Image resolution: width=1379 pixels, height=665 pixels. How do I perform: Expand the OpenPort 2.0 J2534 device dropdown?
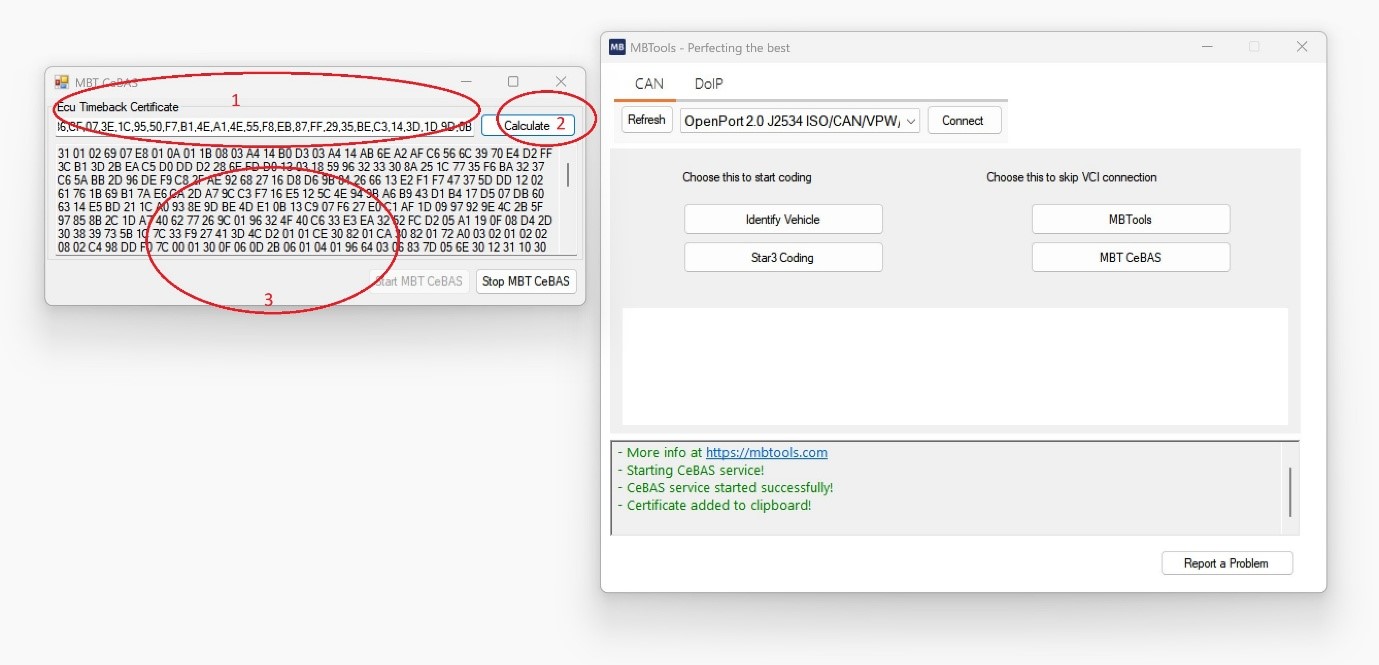[x=908, y=121]
